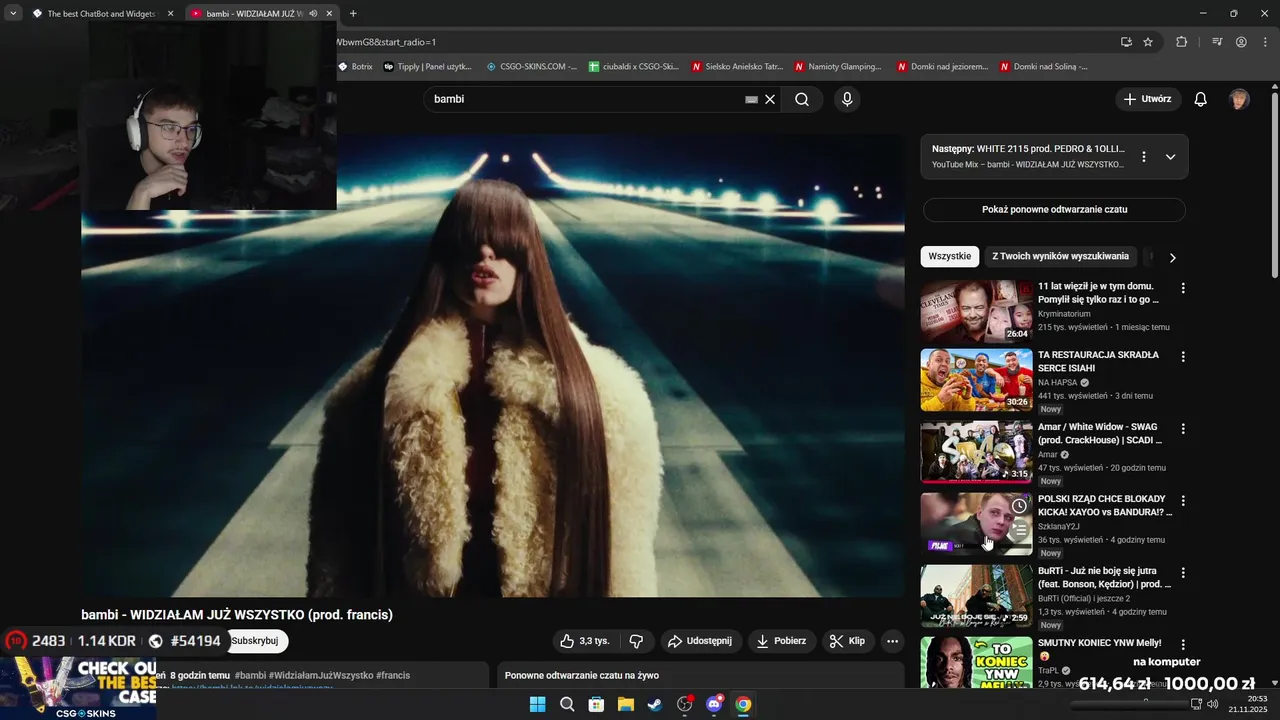Switch to The best ChatBot and Widgets tab
This screenshot has width=1280, height=720.
101,14
